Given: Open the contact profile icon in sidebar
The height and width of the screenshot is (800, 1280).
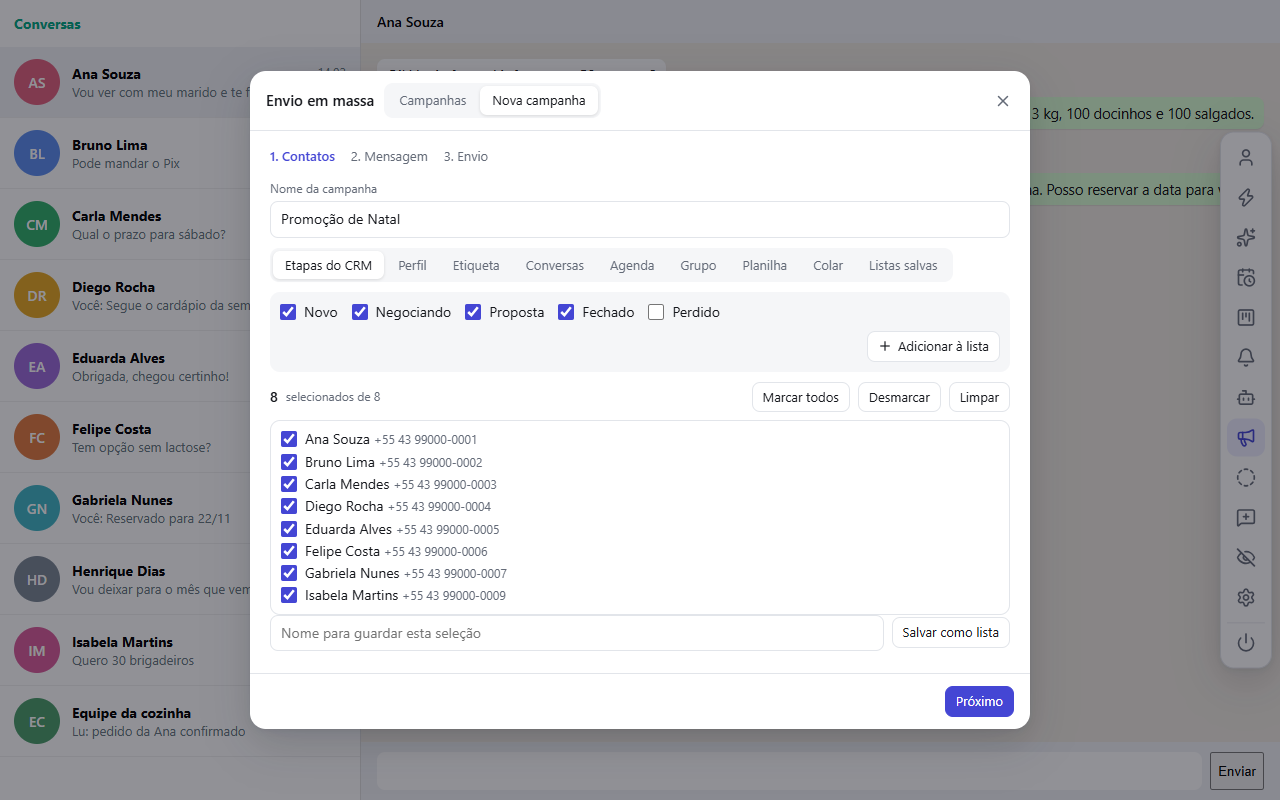Looking at the screenshot, I should 1245,157.
